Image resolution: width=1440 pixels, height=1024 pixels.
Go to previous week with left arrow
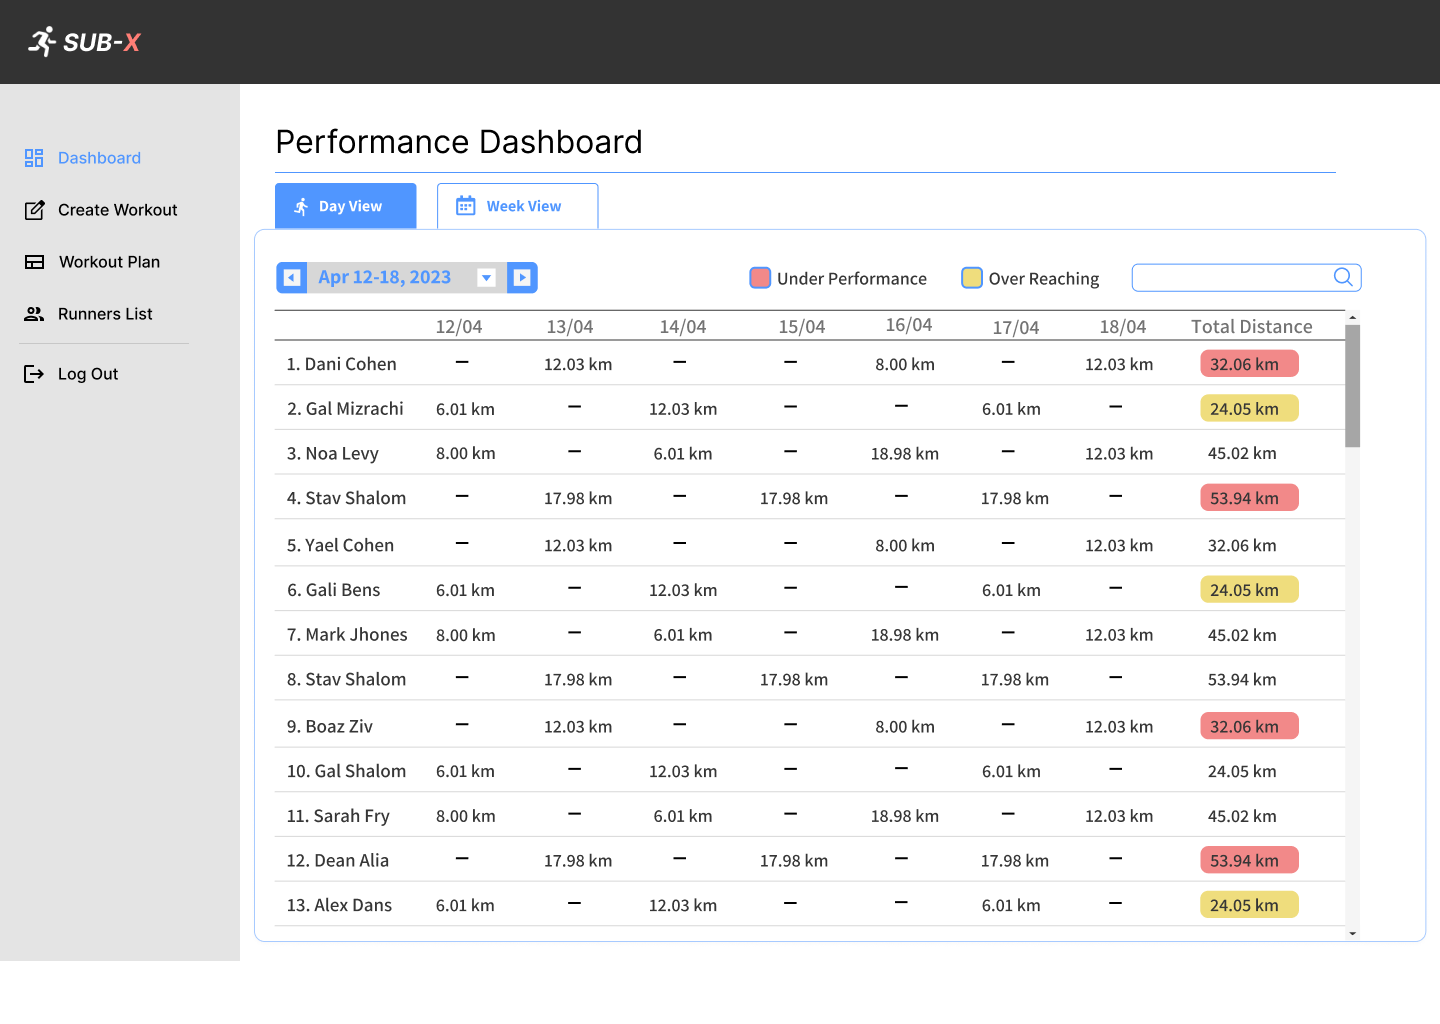[x=291, y=277]
